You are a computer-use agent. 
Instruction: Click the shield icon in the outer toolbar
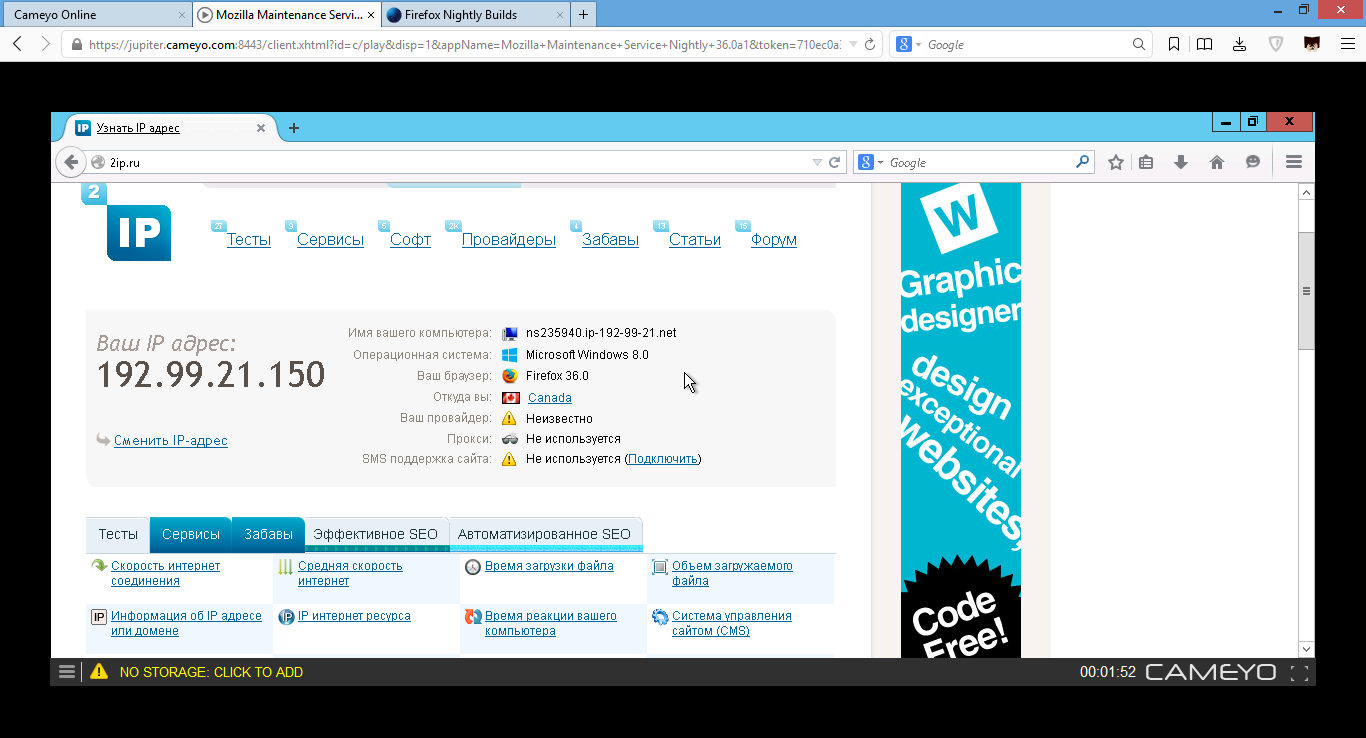pyautogui.click(x=1276, y=44)
